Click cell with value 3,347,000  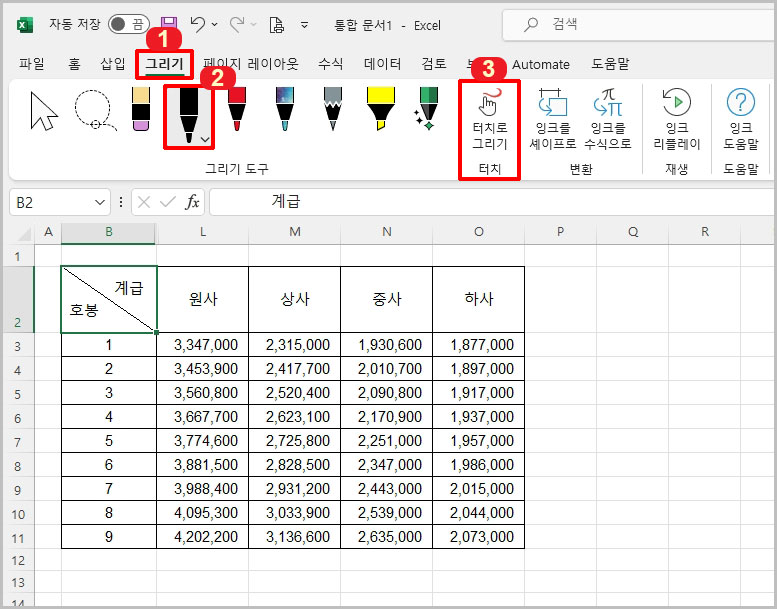pos(203,345)
